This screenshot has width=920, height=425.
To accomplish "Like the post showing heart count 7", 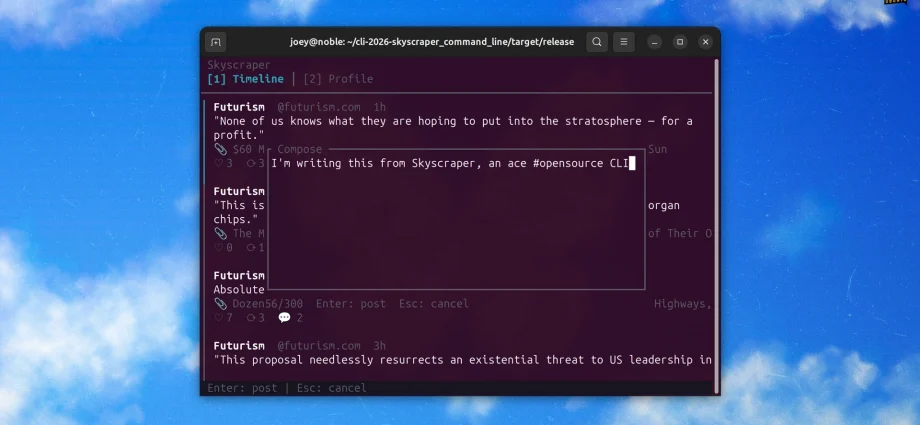I will [x=218, y=318].
